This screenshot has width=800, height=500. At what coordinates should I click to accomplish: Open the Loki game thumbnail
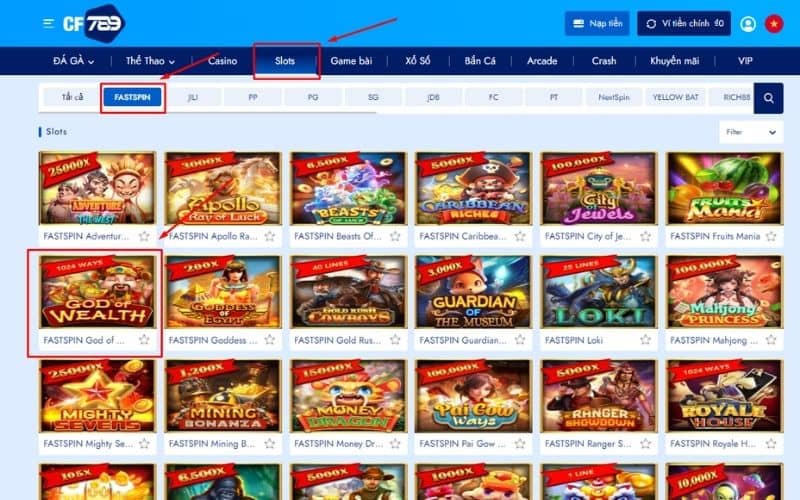pos(599,292)
